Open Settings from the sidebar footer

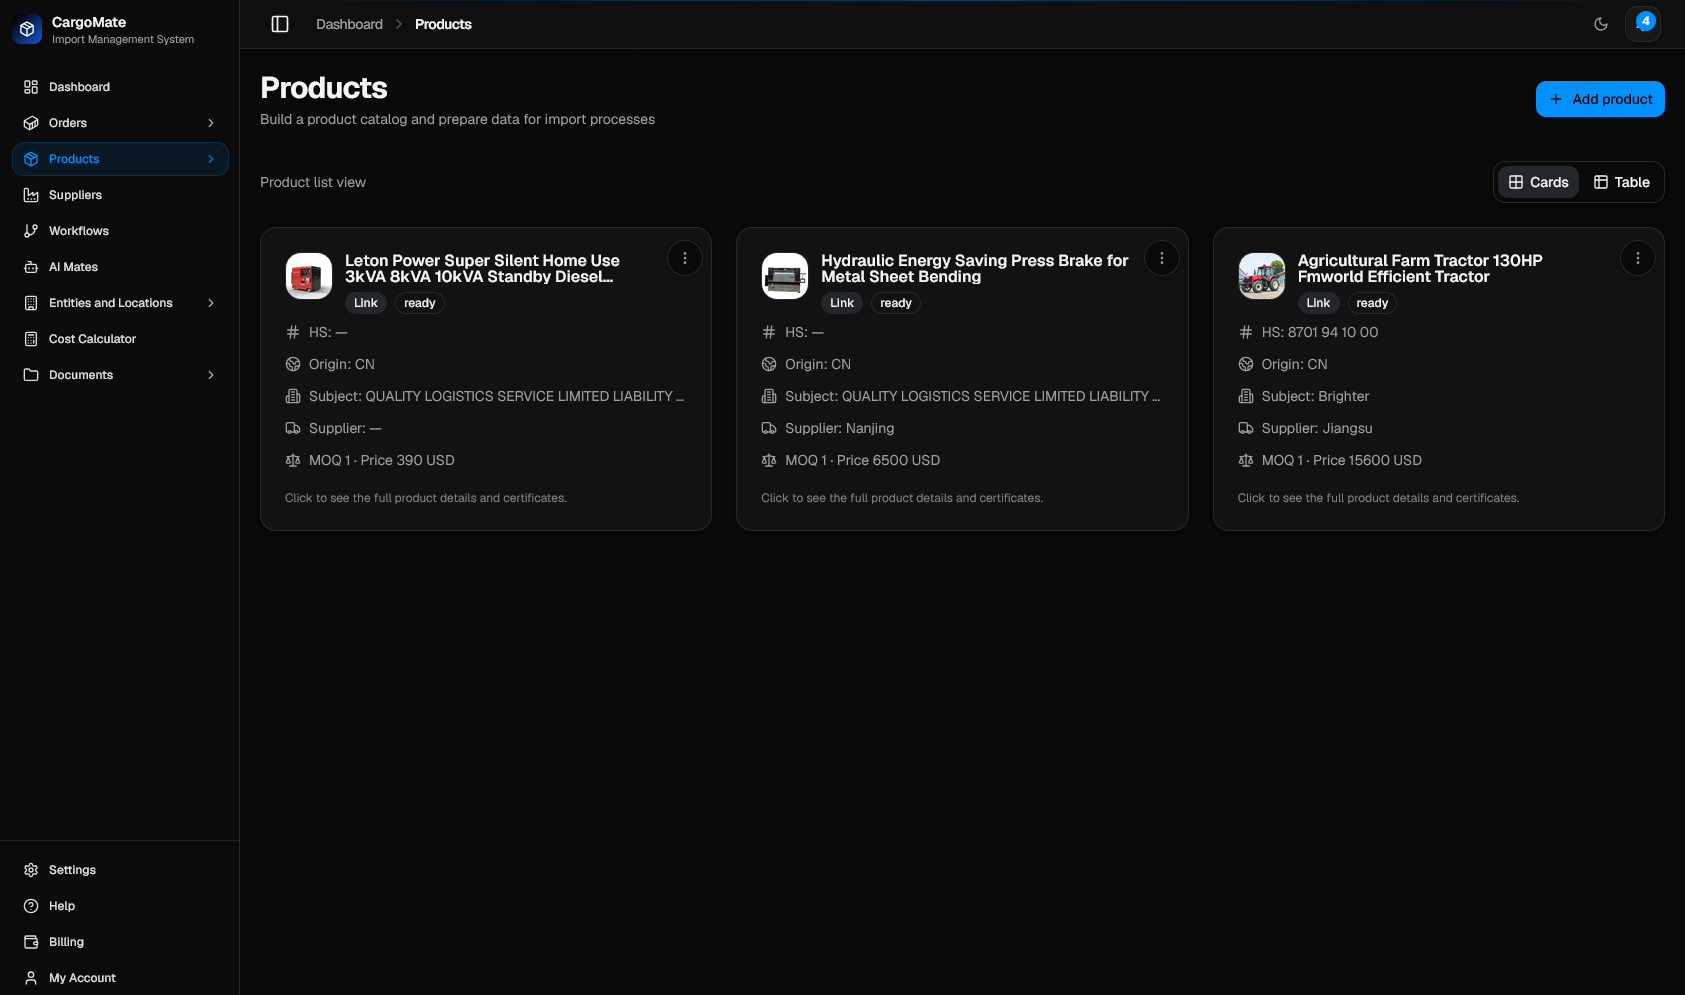(120, 870)
